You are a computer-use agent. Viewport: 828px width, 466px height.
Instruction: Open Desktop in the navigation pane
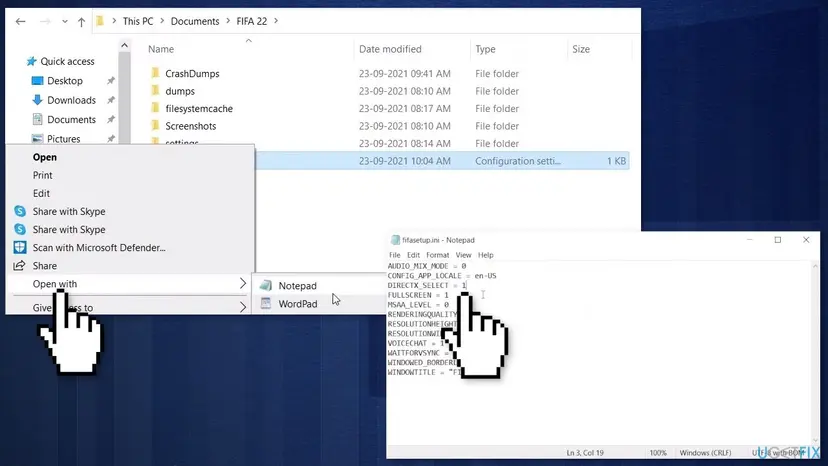pyautogui.click(x=64, y=81)
